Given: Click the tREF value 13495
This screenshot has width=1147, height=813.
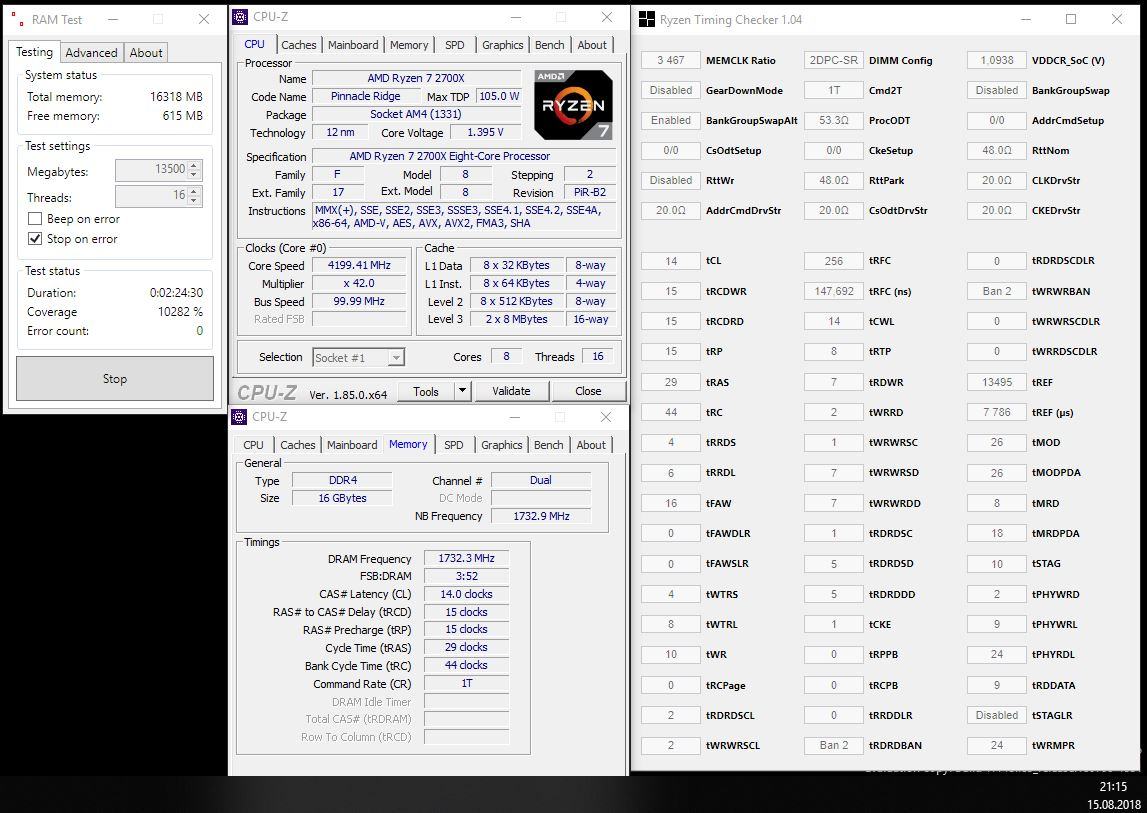Looking at the screenshot, I should pyautogui.click(x=997, y=382).
